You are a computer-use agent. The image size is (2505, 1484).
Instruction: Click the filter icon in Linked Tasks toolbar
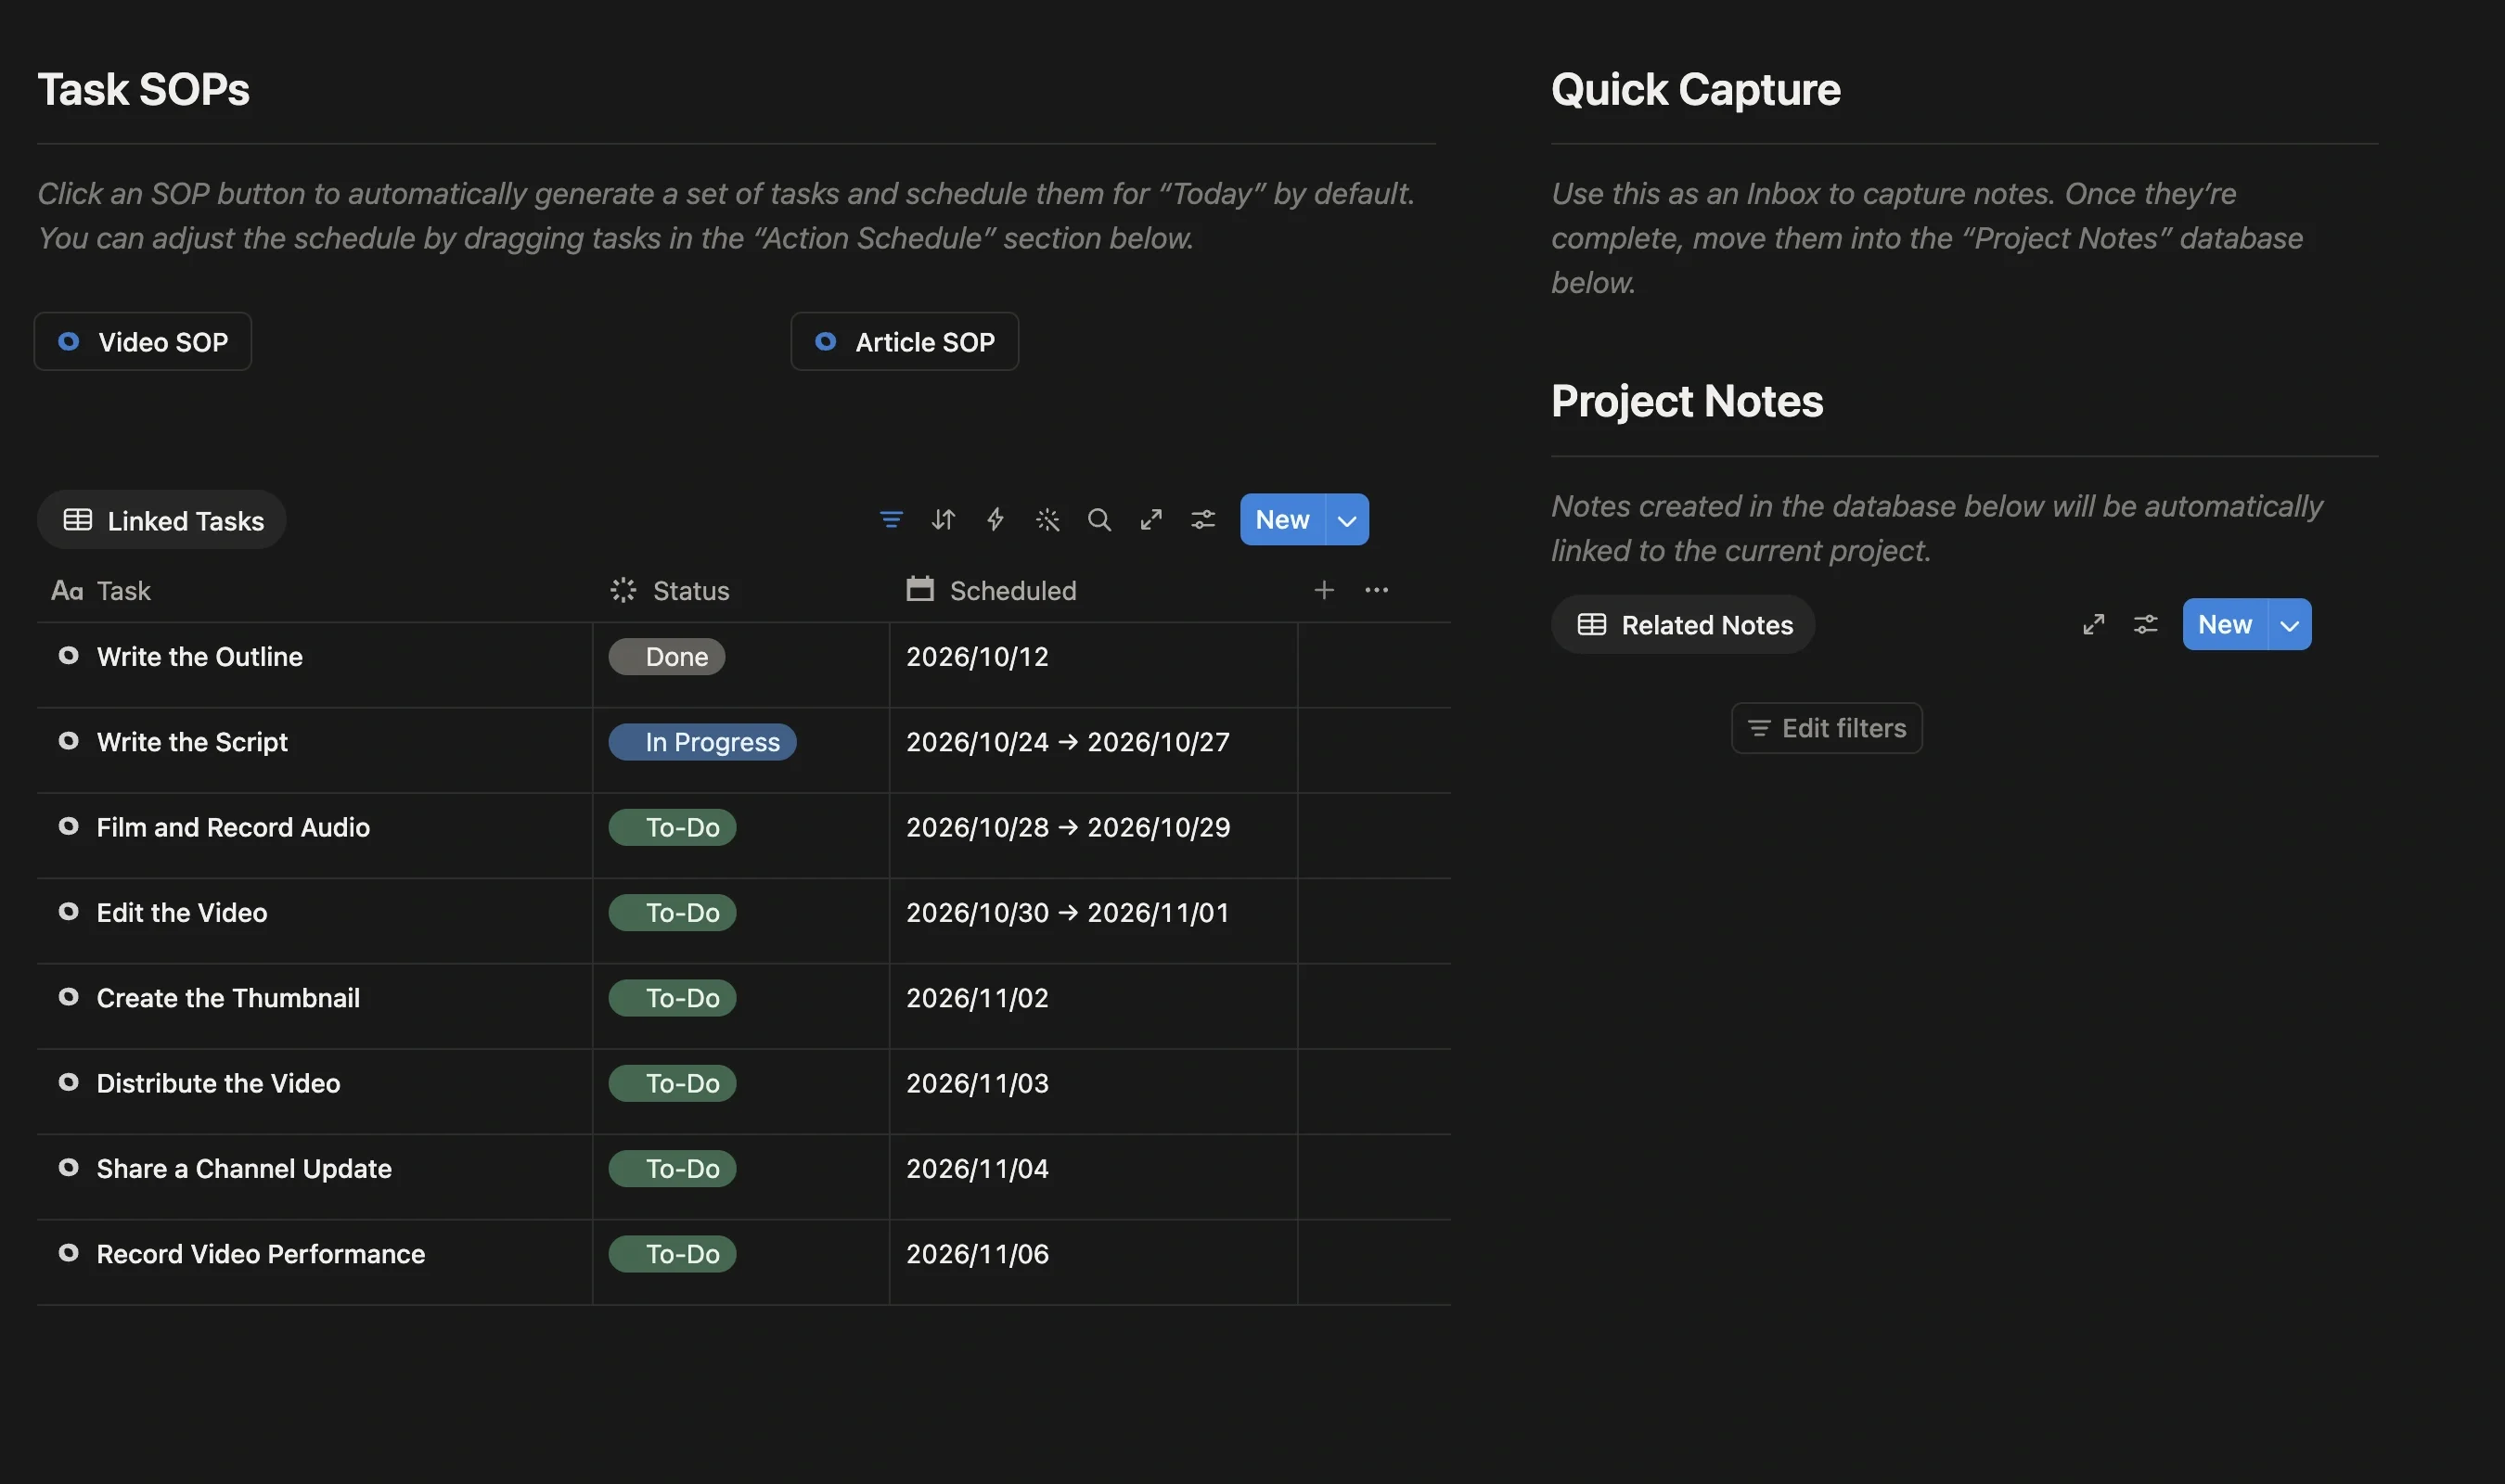pos(891,520)
